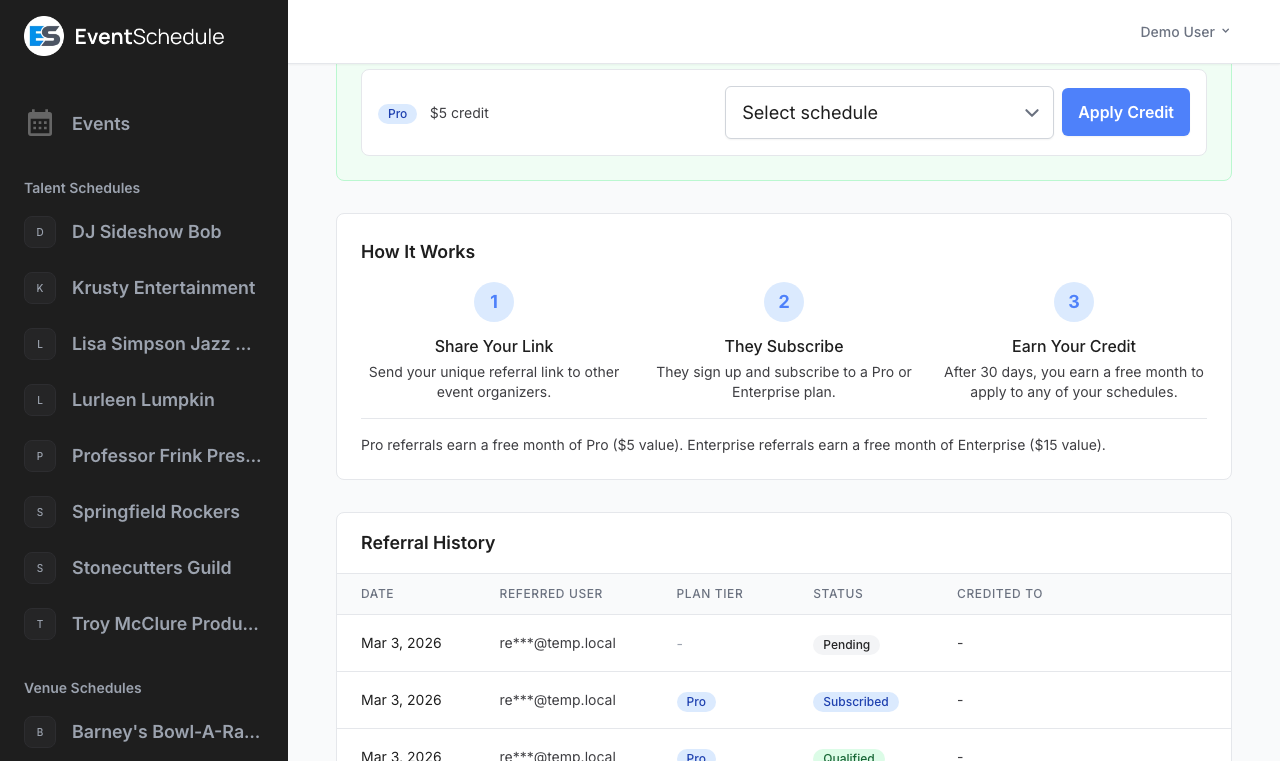Click the K avatar for Krusty Entertainment
The height and width of the screenshot is (761, 1280).
[x=40, y=288]
